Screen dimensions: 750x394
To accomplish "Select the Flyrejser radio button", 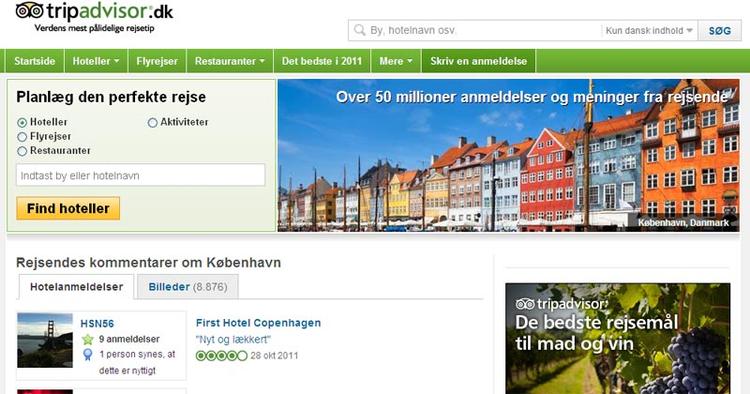I will (x=22, y=137).
